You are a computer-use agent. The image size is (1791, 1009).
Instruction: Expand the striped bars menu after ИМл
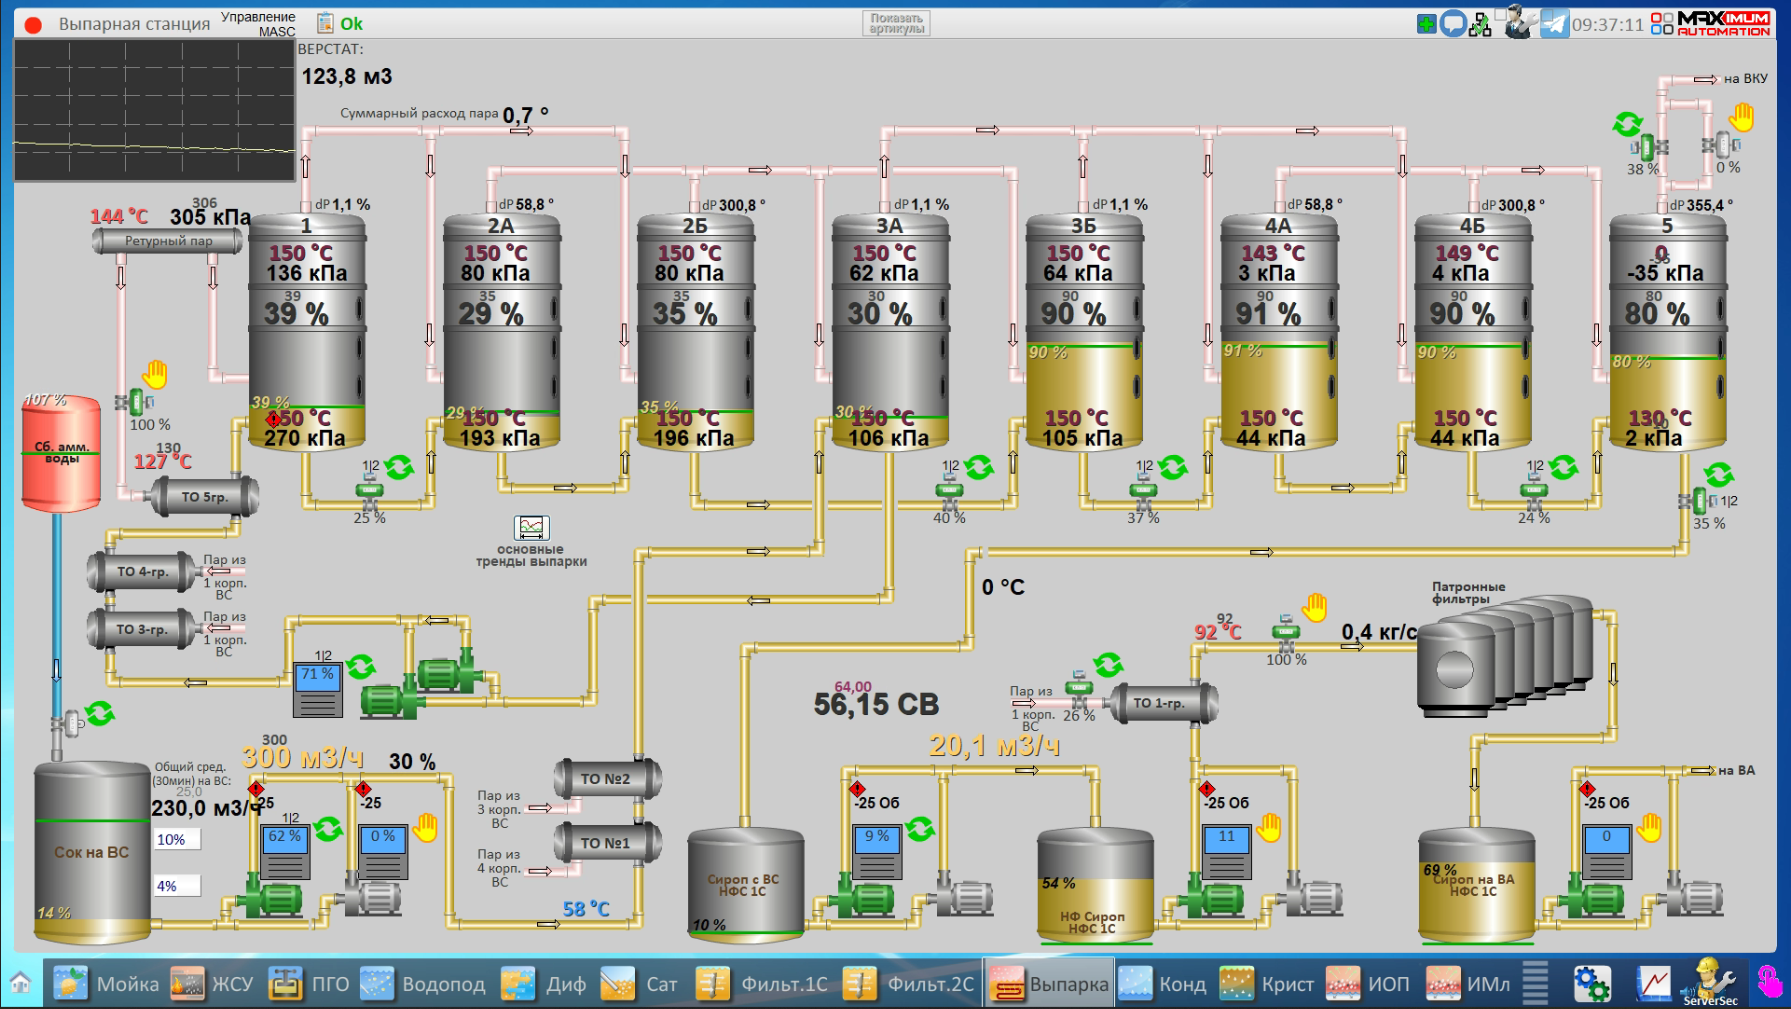pos(1535,984)
